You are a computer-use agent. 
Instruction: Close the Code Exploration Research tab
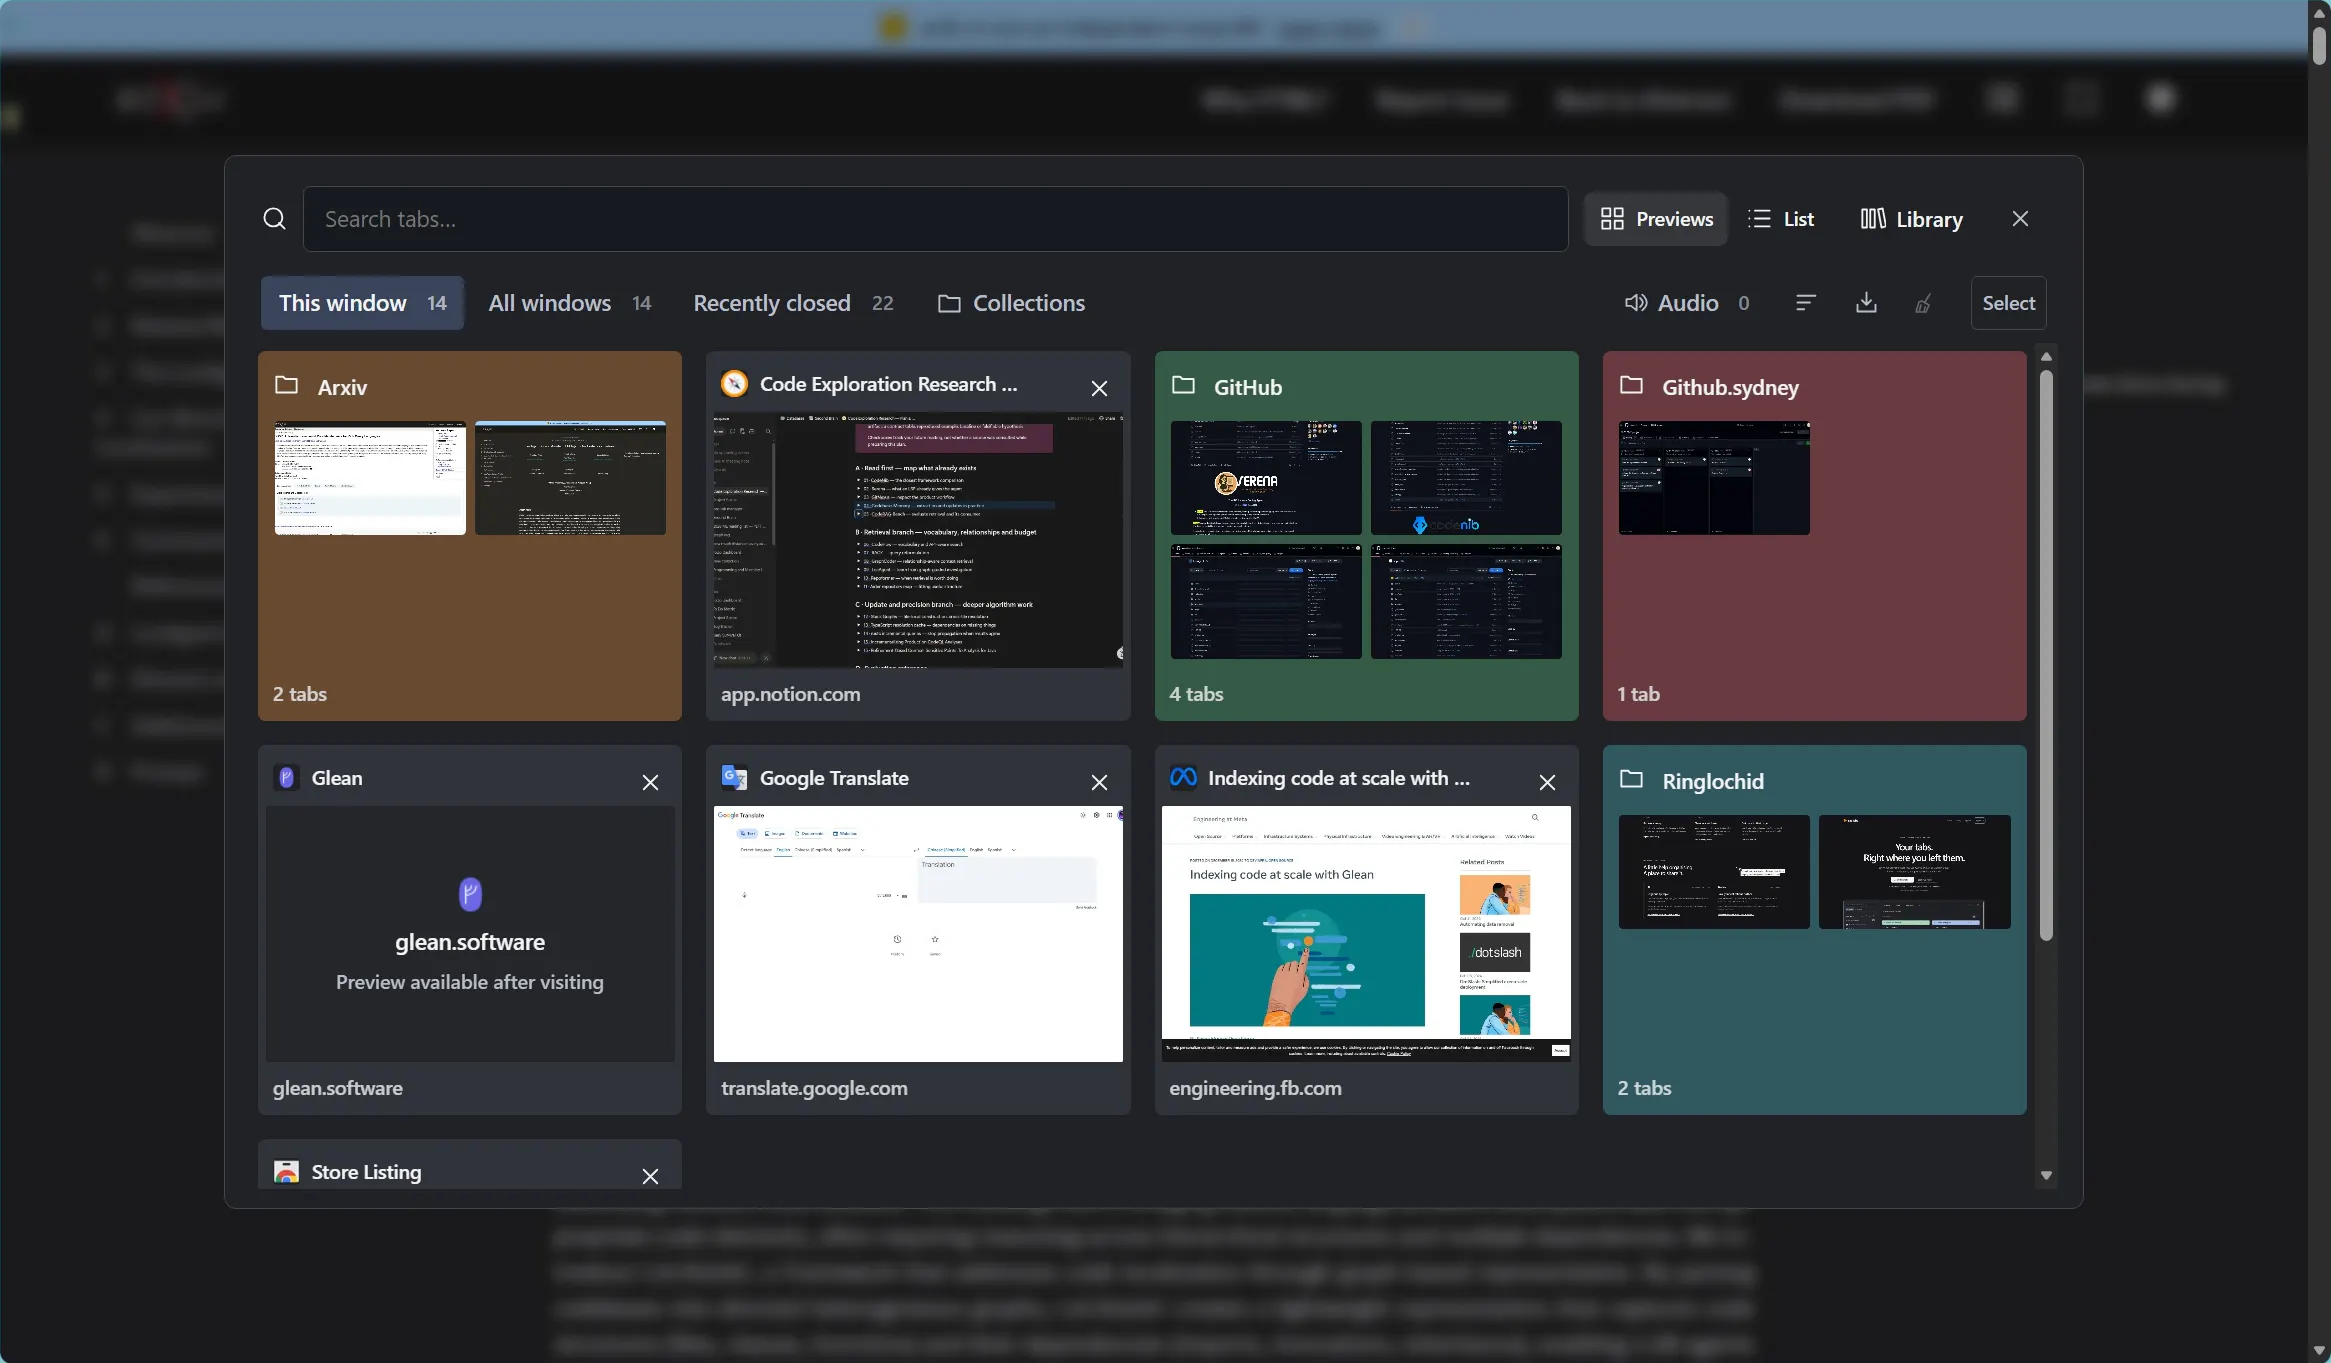(1099, 389)
